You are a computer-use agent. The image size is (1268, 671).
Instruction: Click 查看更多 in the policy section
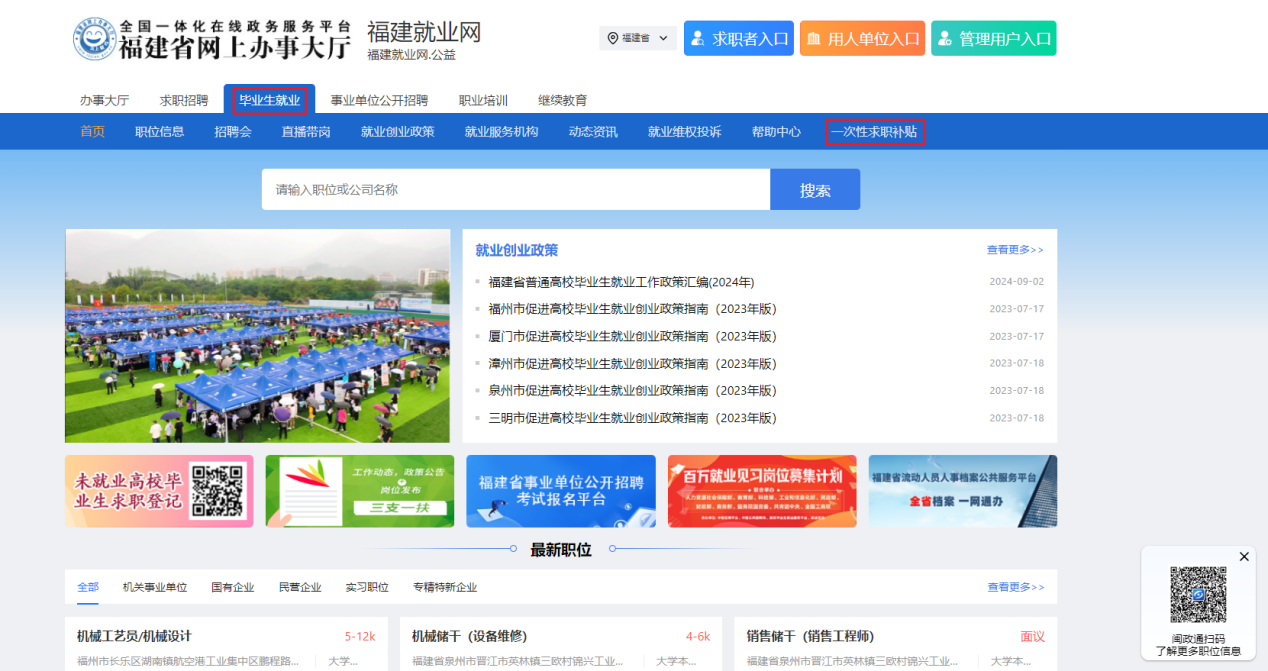(x=1014, y=250)
